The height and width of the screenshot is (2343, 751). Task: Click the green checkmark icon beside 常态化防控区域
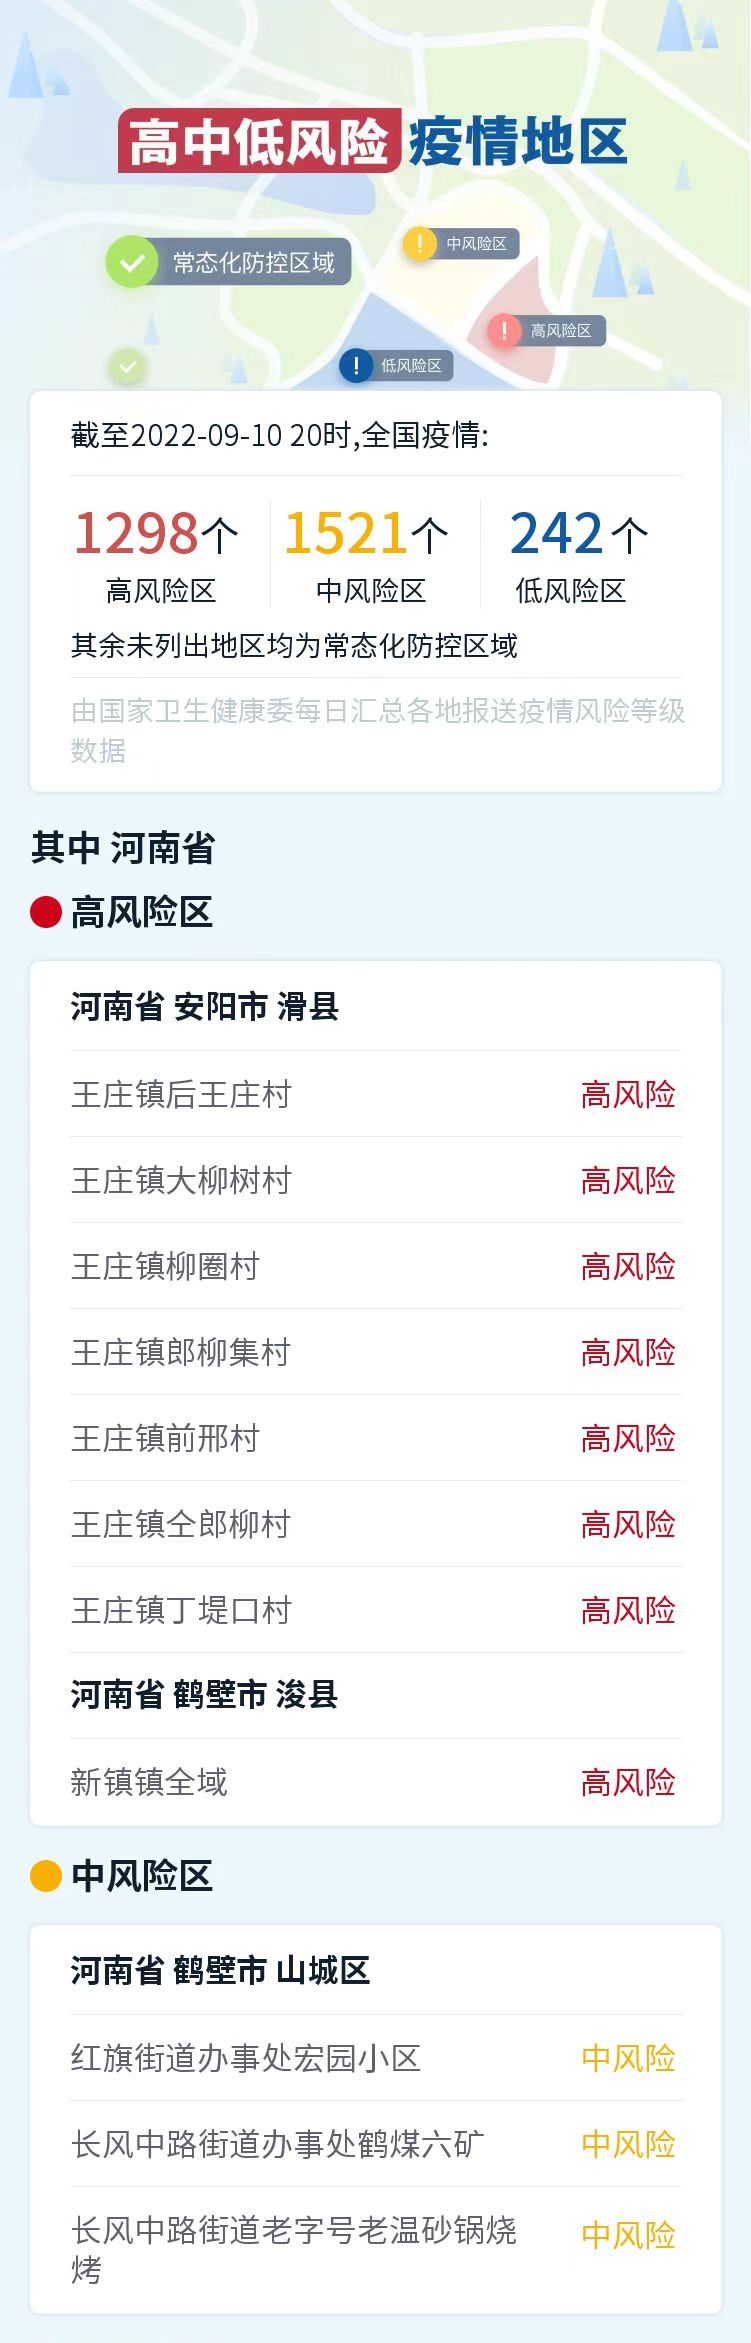coord(132,263)
